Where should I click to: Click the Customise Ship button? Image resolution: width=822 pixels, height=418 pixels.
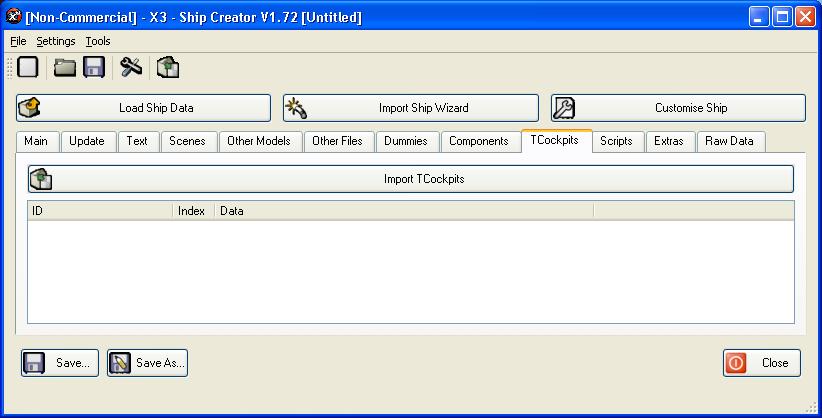(678, 108)
